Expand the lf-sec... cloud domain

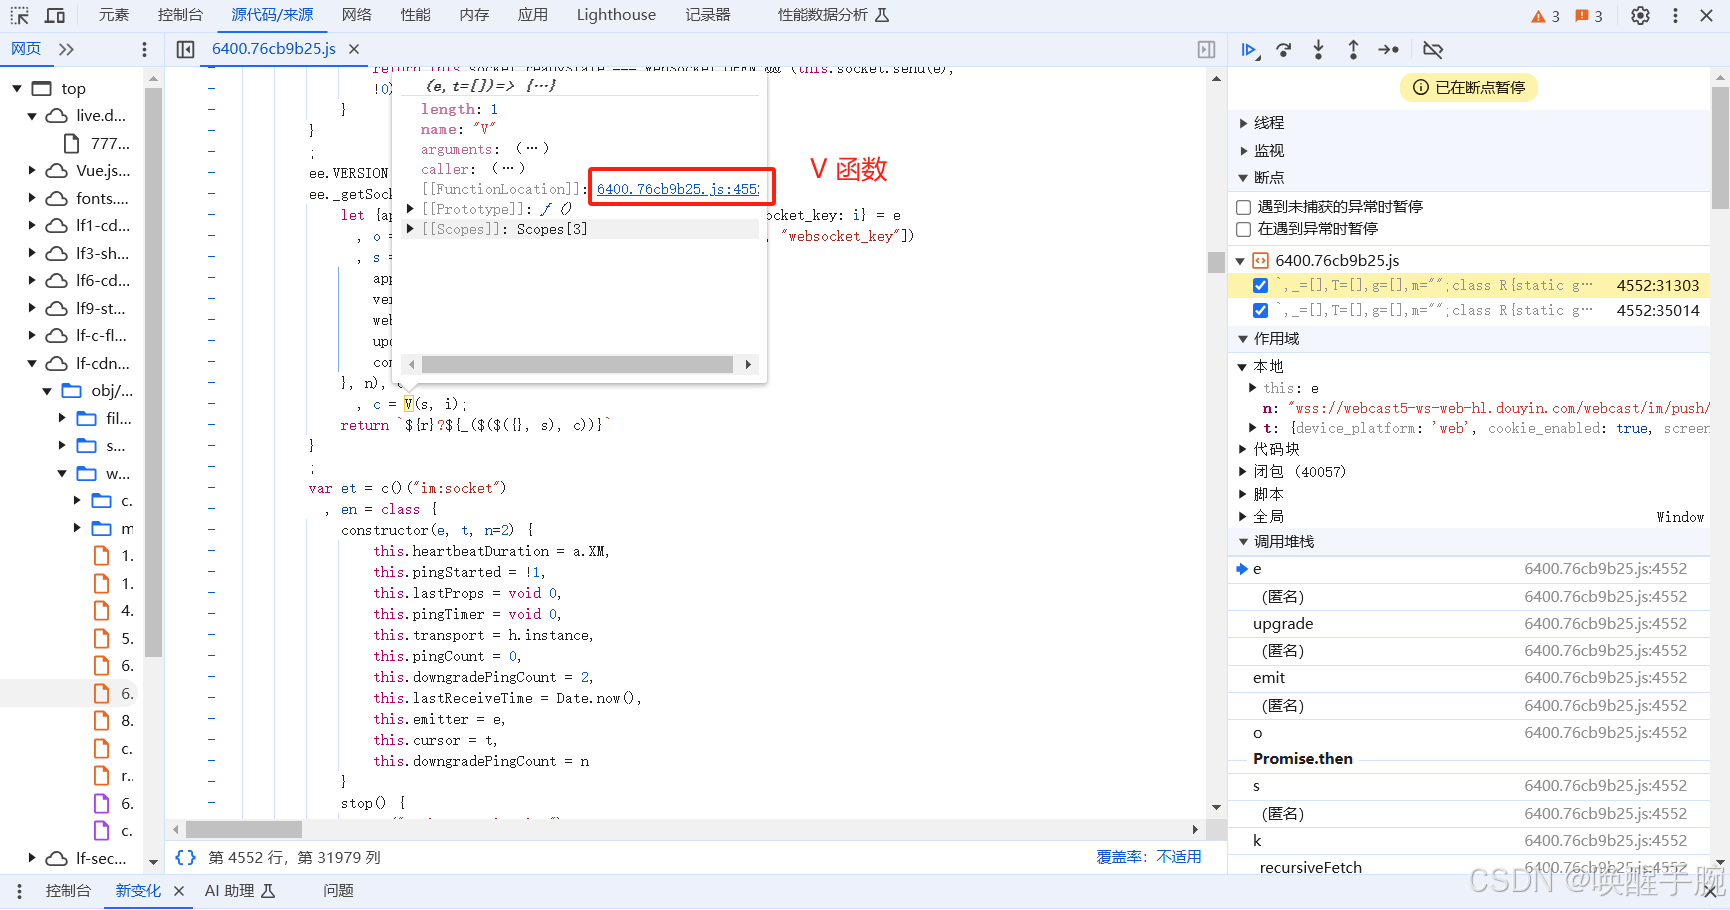(x=32, y=858)
